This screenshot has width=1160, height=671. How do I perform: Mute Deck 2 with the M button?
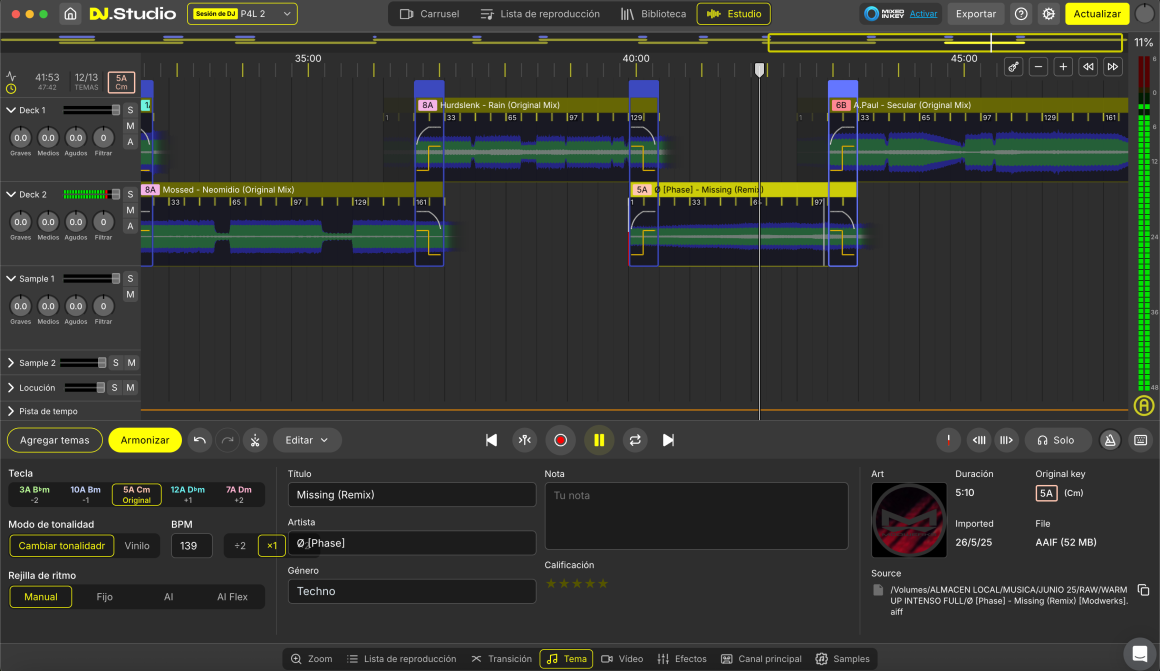(x=130, y=210)
